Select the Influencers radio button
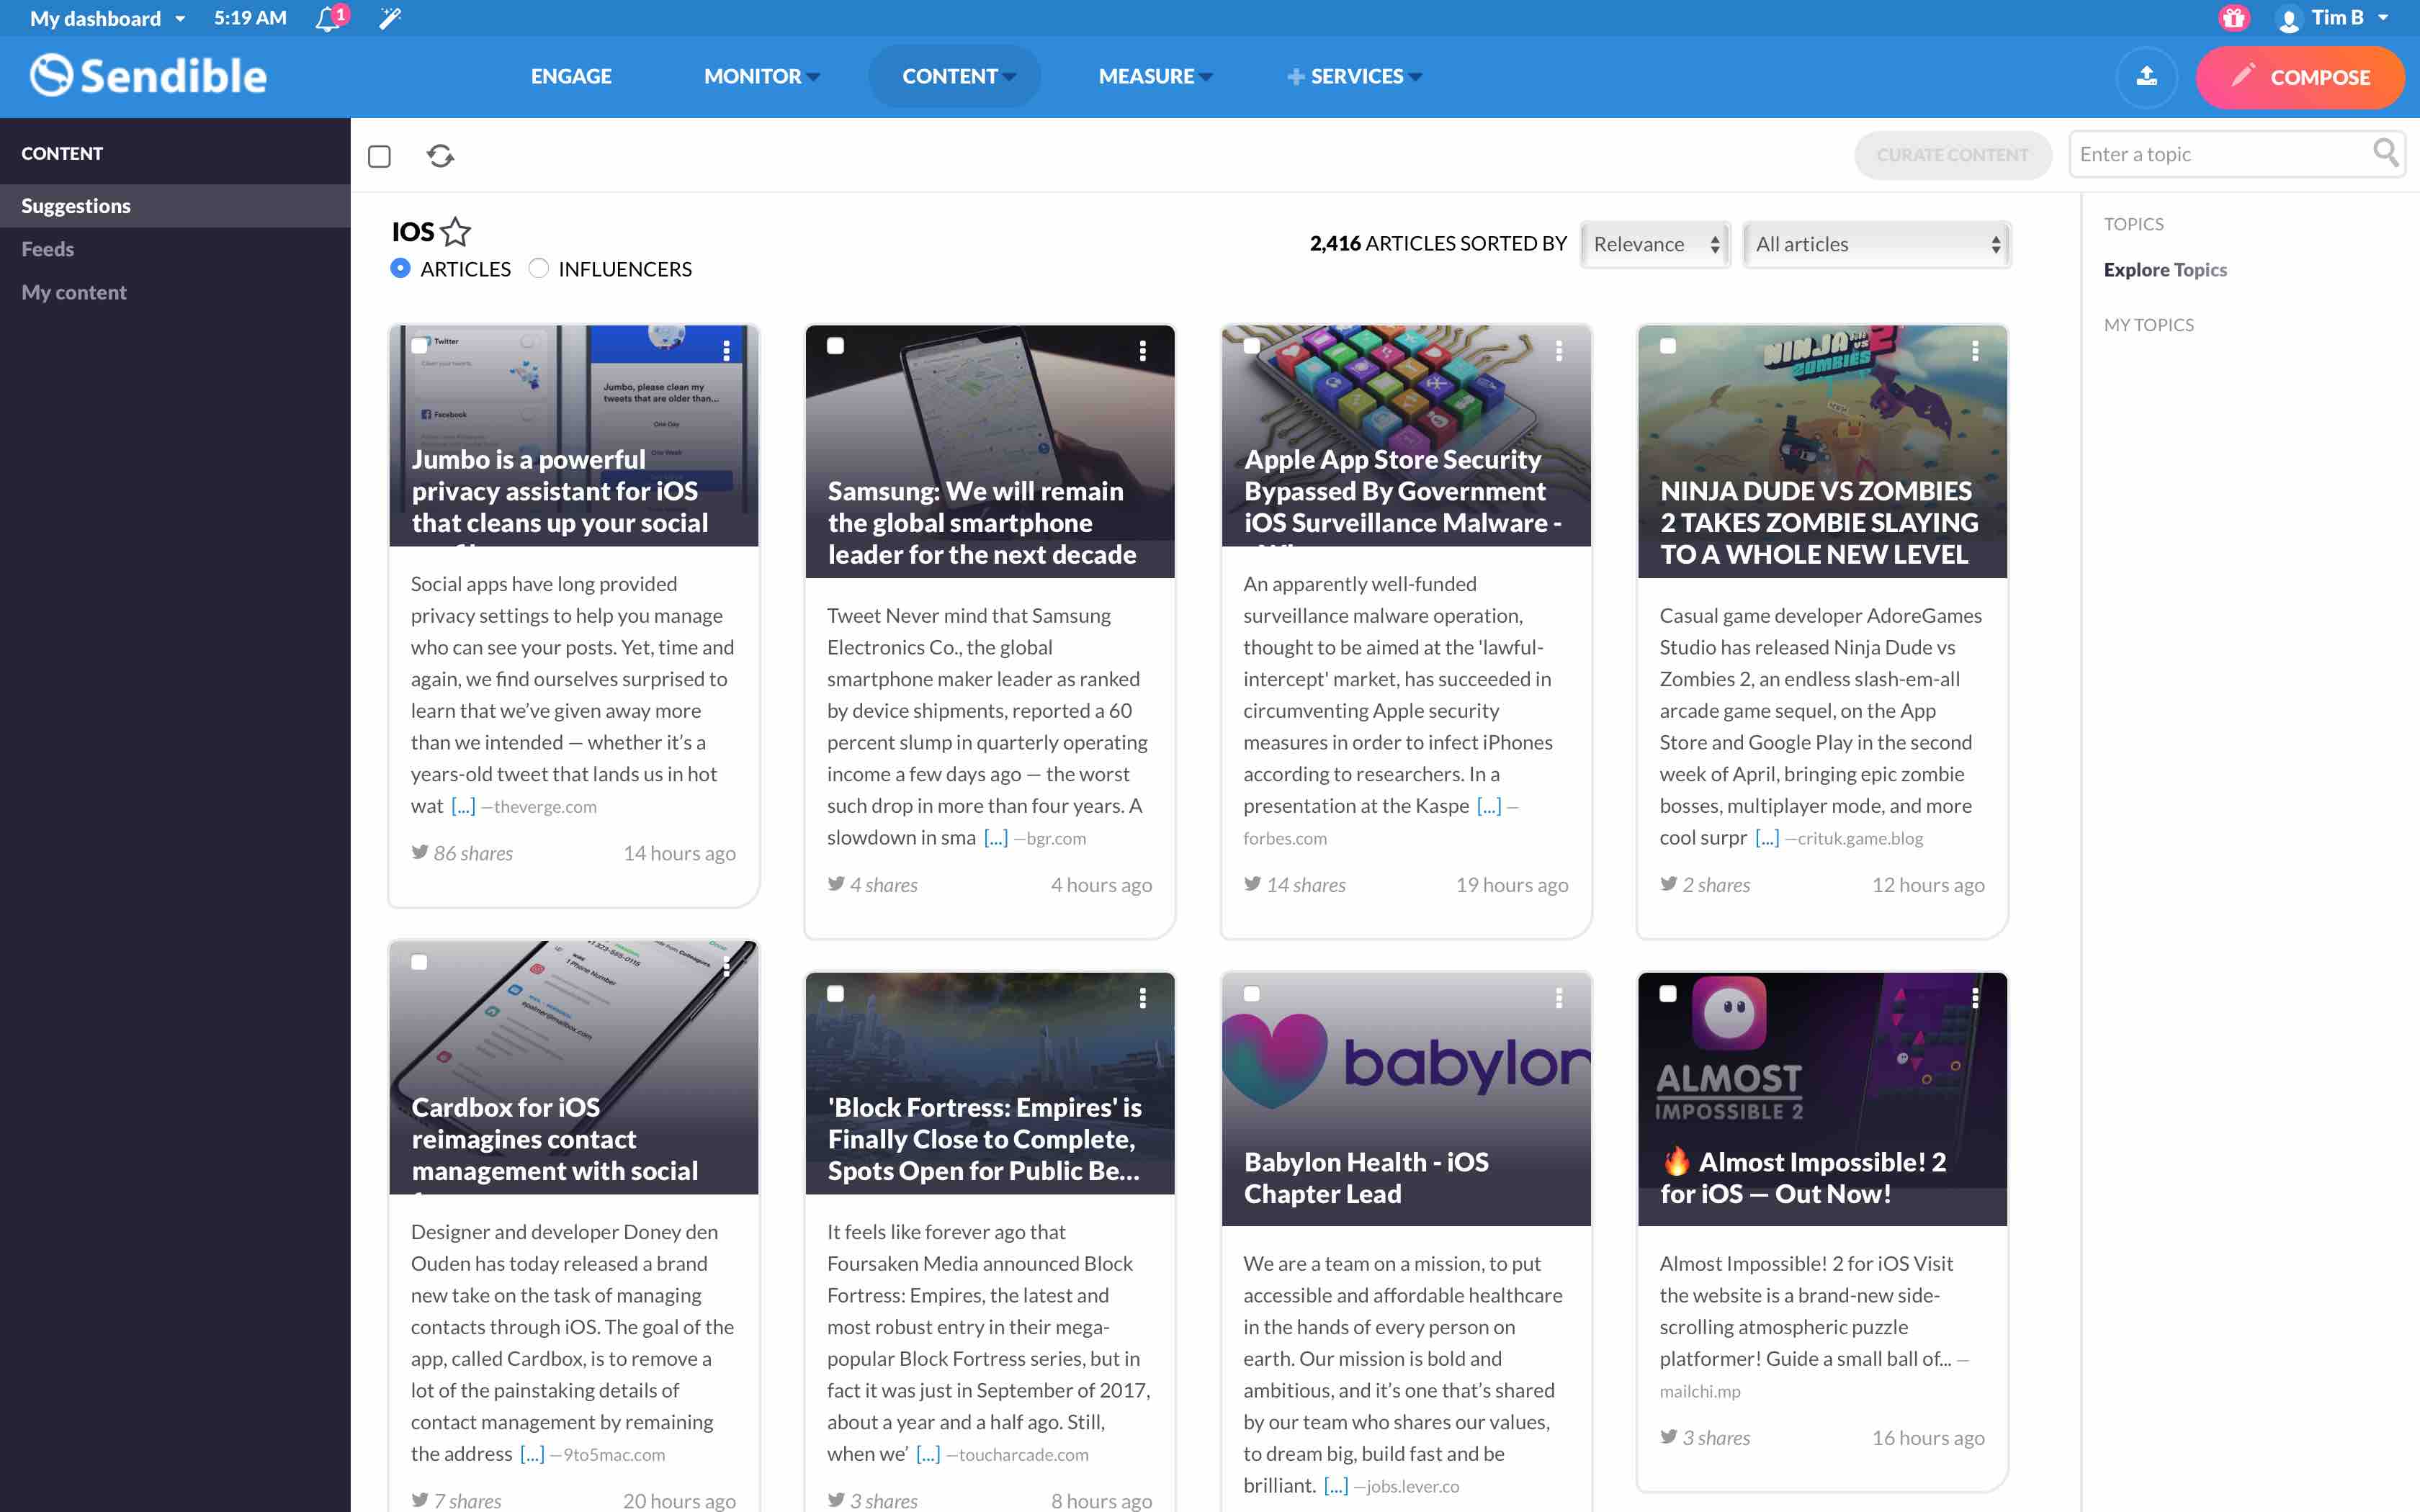The width and height of the screenshot is (2420, 1512). pyautogui.click(x=539, y=268)
